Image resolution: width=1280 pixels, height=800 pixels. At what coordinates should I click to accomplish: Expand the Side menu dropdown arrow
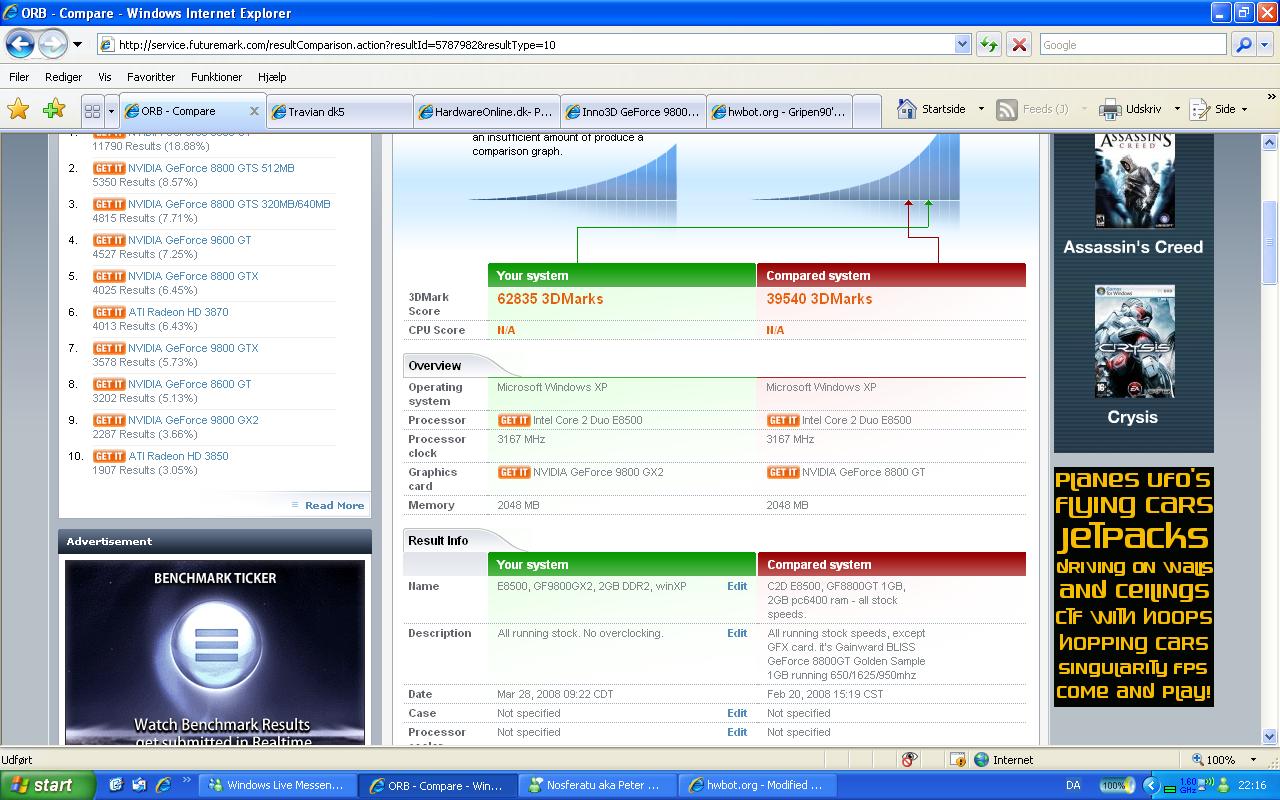tap(1244, 109)
